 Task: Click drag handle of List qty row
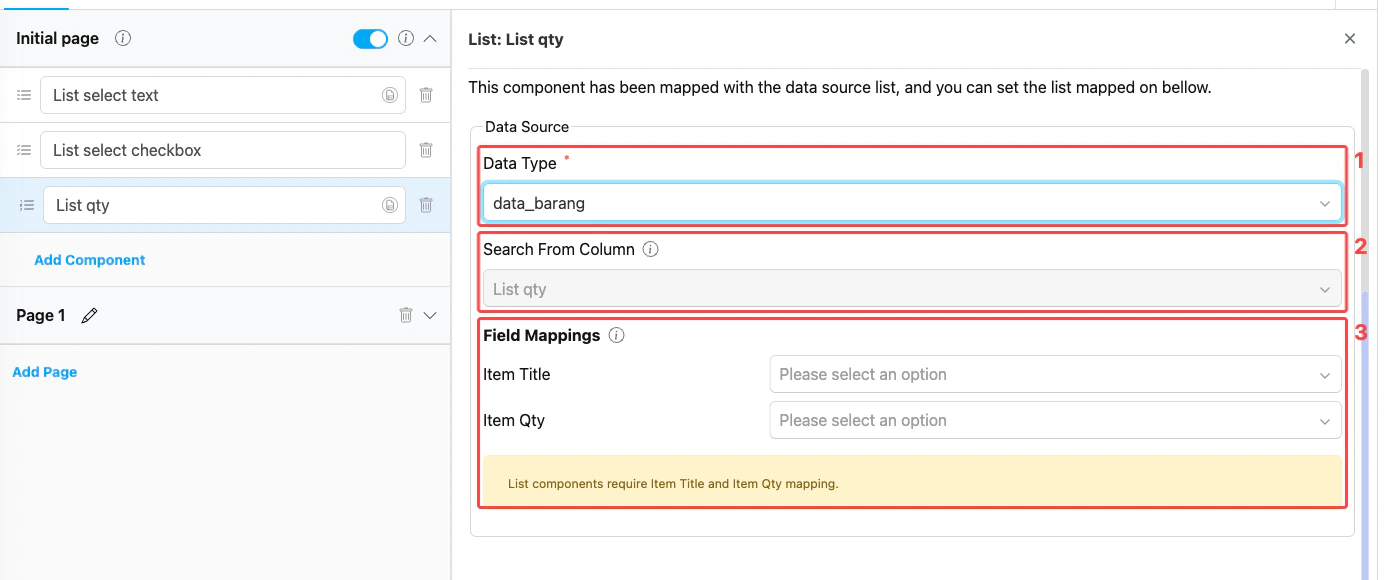pyautogui.click(x=27, y=205)
